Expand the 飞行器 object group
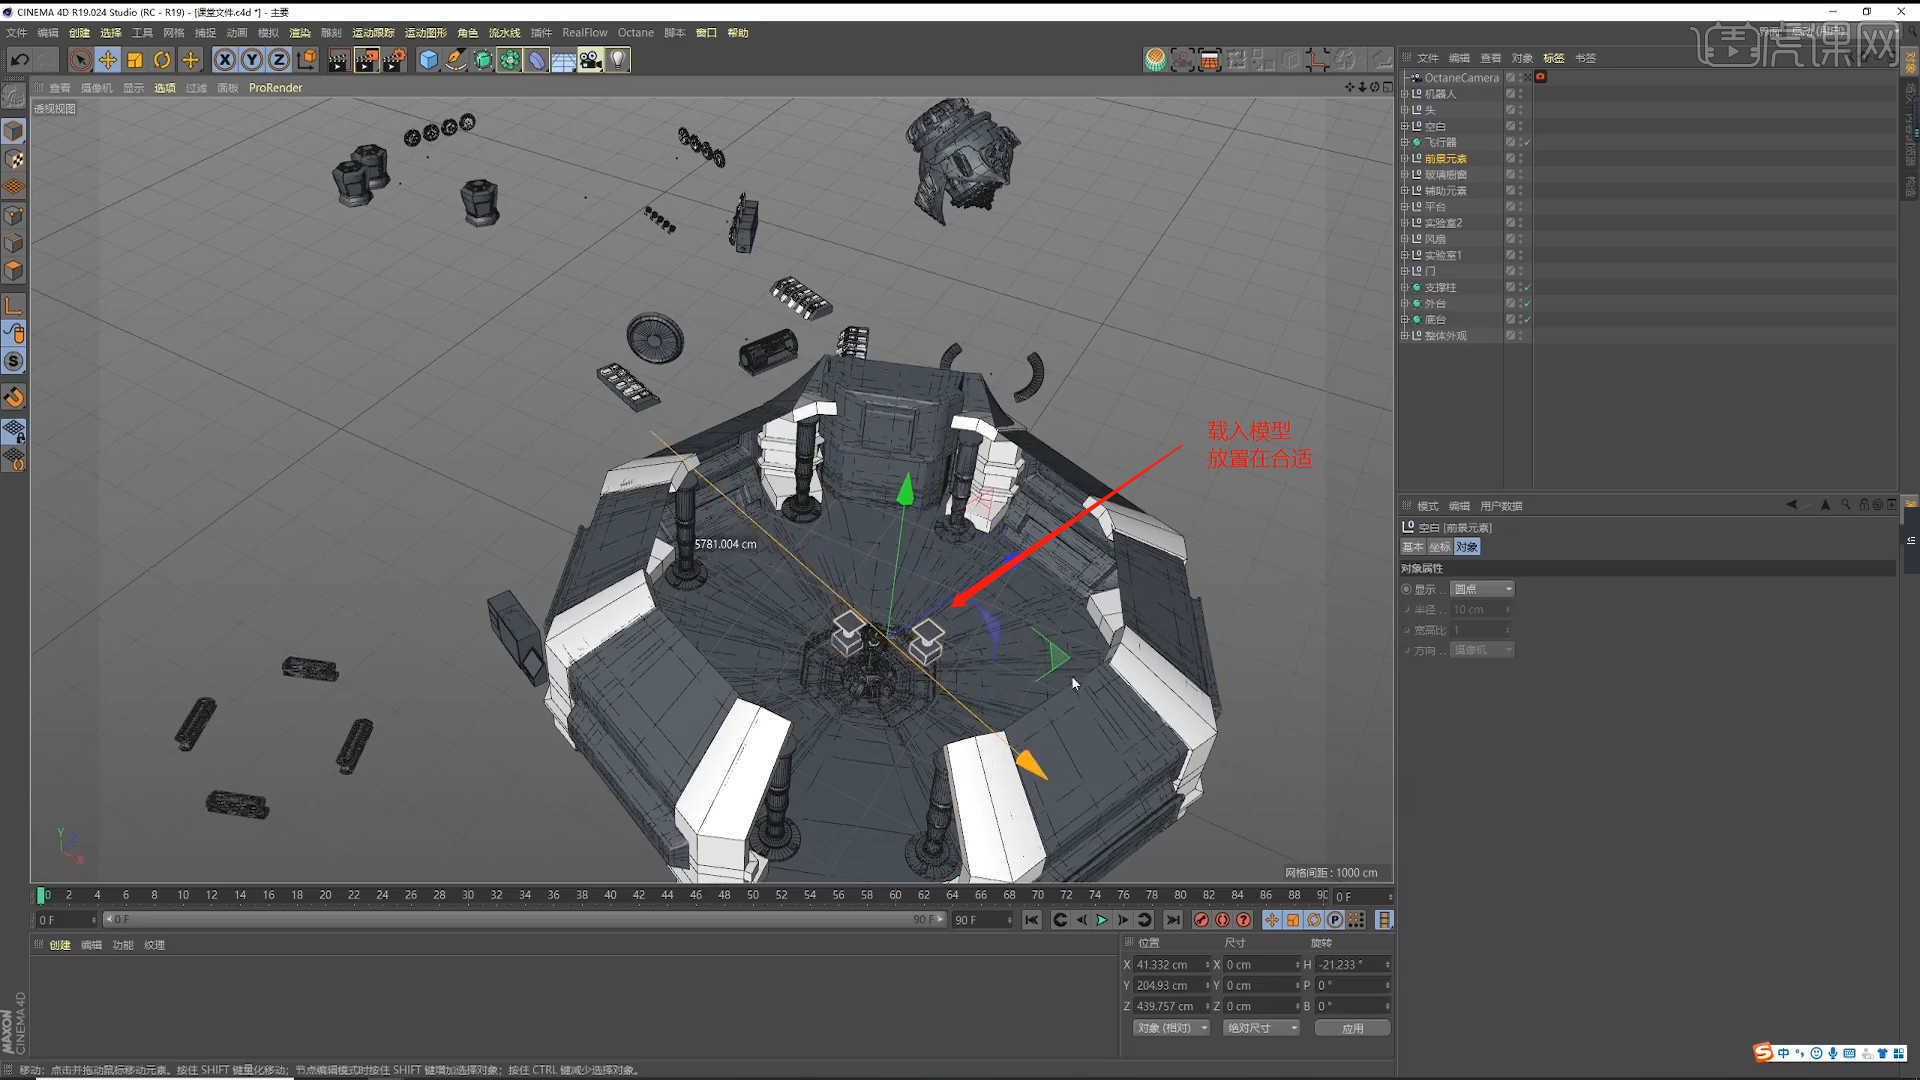Screen dimensions: 1920x1080 1404,142
